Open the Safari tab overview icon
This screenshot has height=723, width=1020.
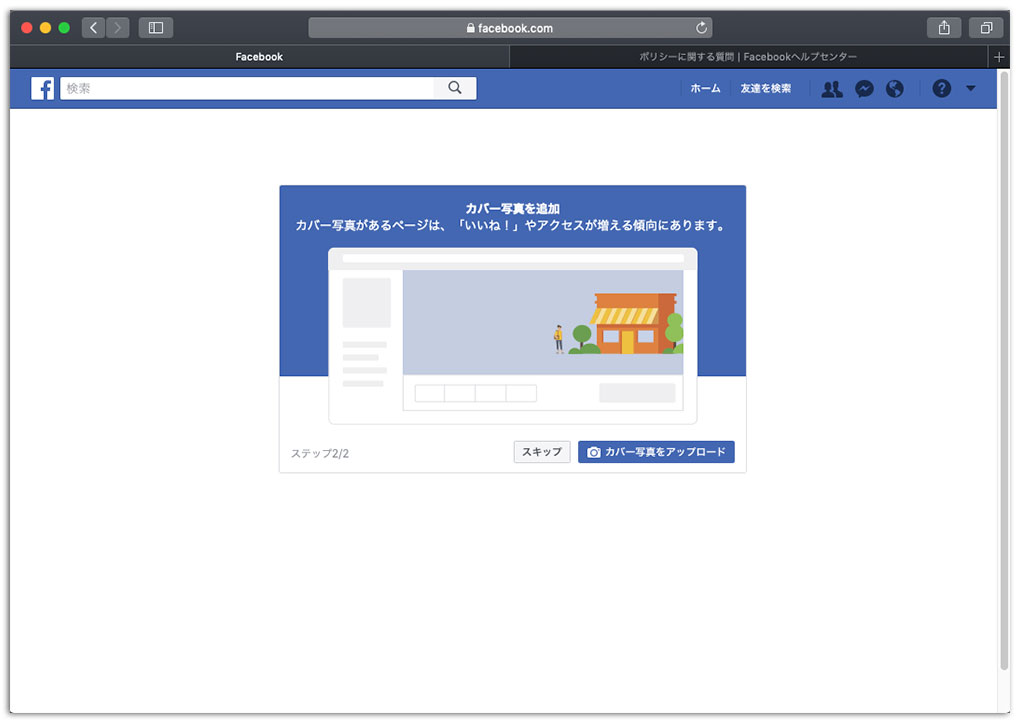coord(986,27)
